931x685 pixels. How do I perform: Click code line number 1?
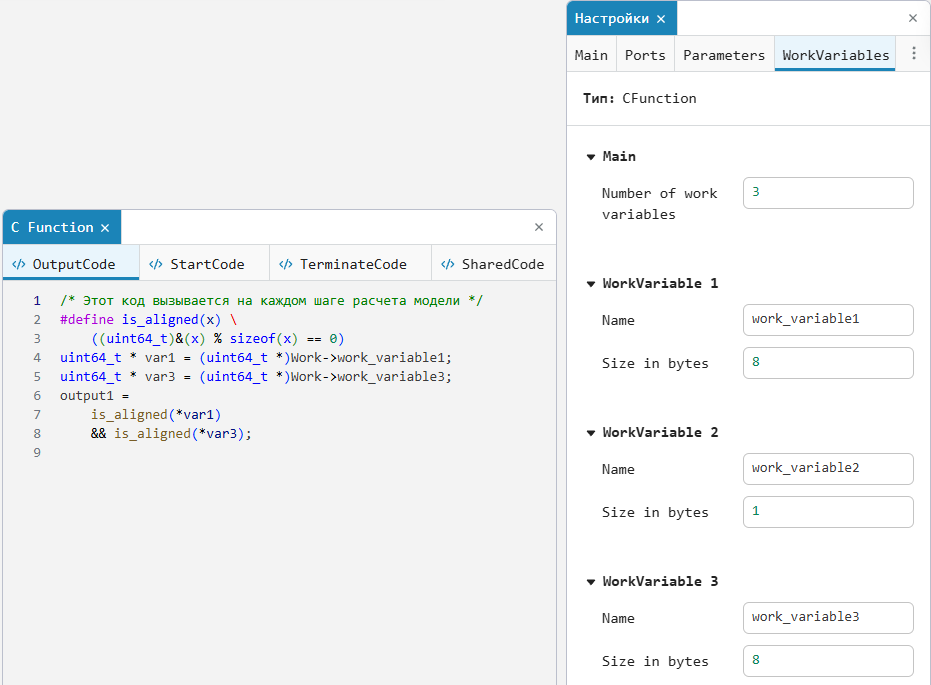[x=37, y=300]
